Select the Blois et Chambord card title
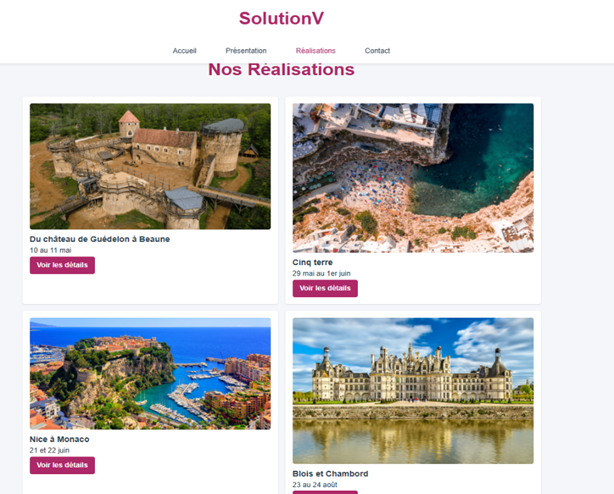The width and height of the screenshot is (614, 494). coord(330,474)
